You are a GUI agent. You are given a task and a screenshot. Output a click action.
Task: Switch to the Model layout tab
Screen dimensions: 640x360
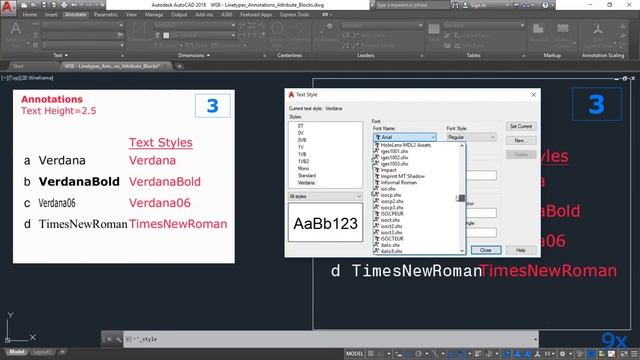pos(17,352)
